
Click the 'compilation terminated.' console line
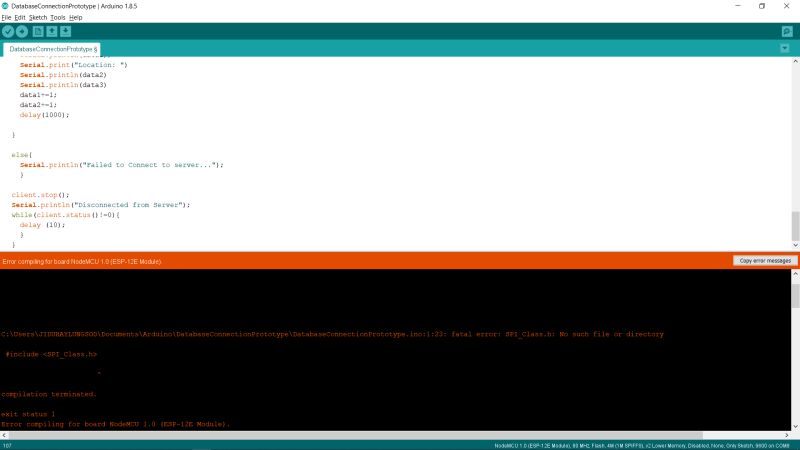coord(48,394)
